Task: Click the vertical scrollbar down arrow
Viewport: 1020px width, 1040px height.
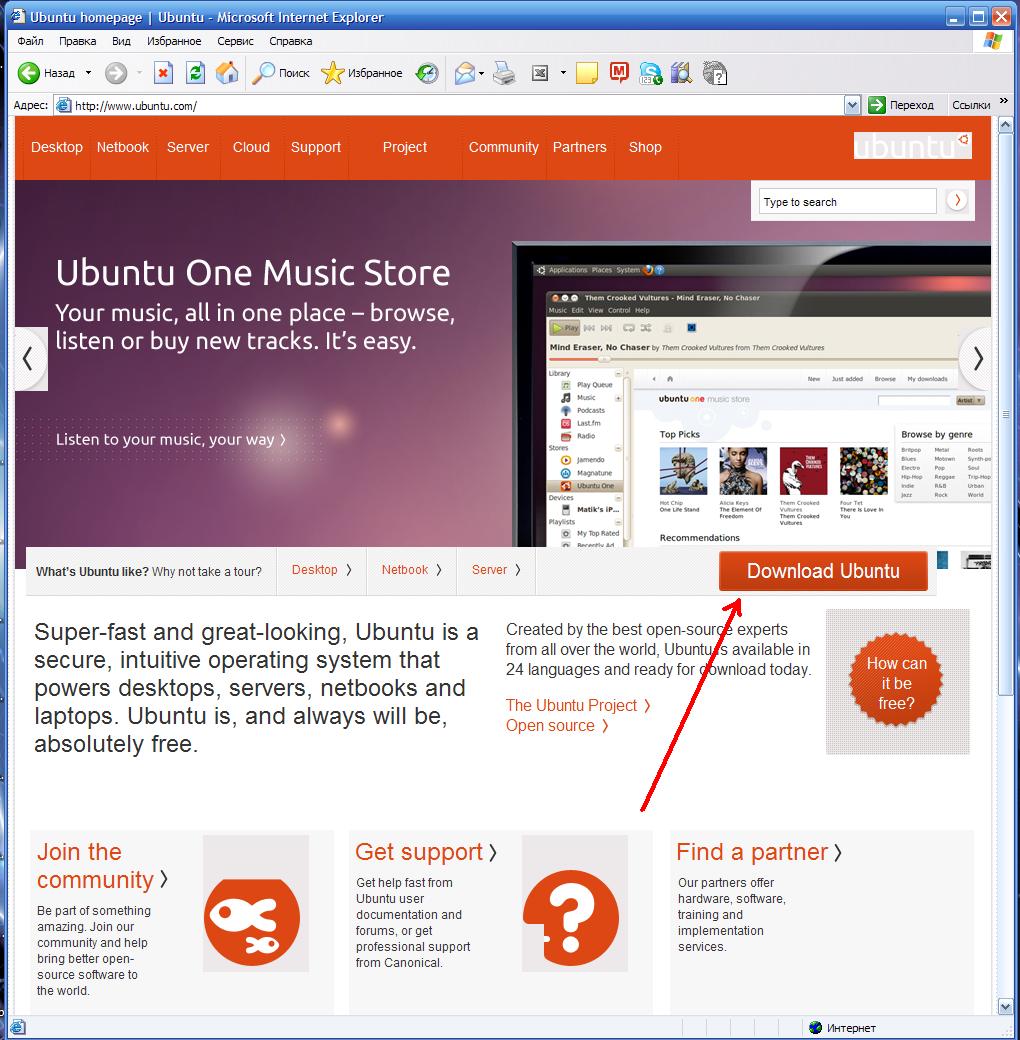Action: coord(1005,1006)
